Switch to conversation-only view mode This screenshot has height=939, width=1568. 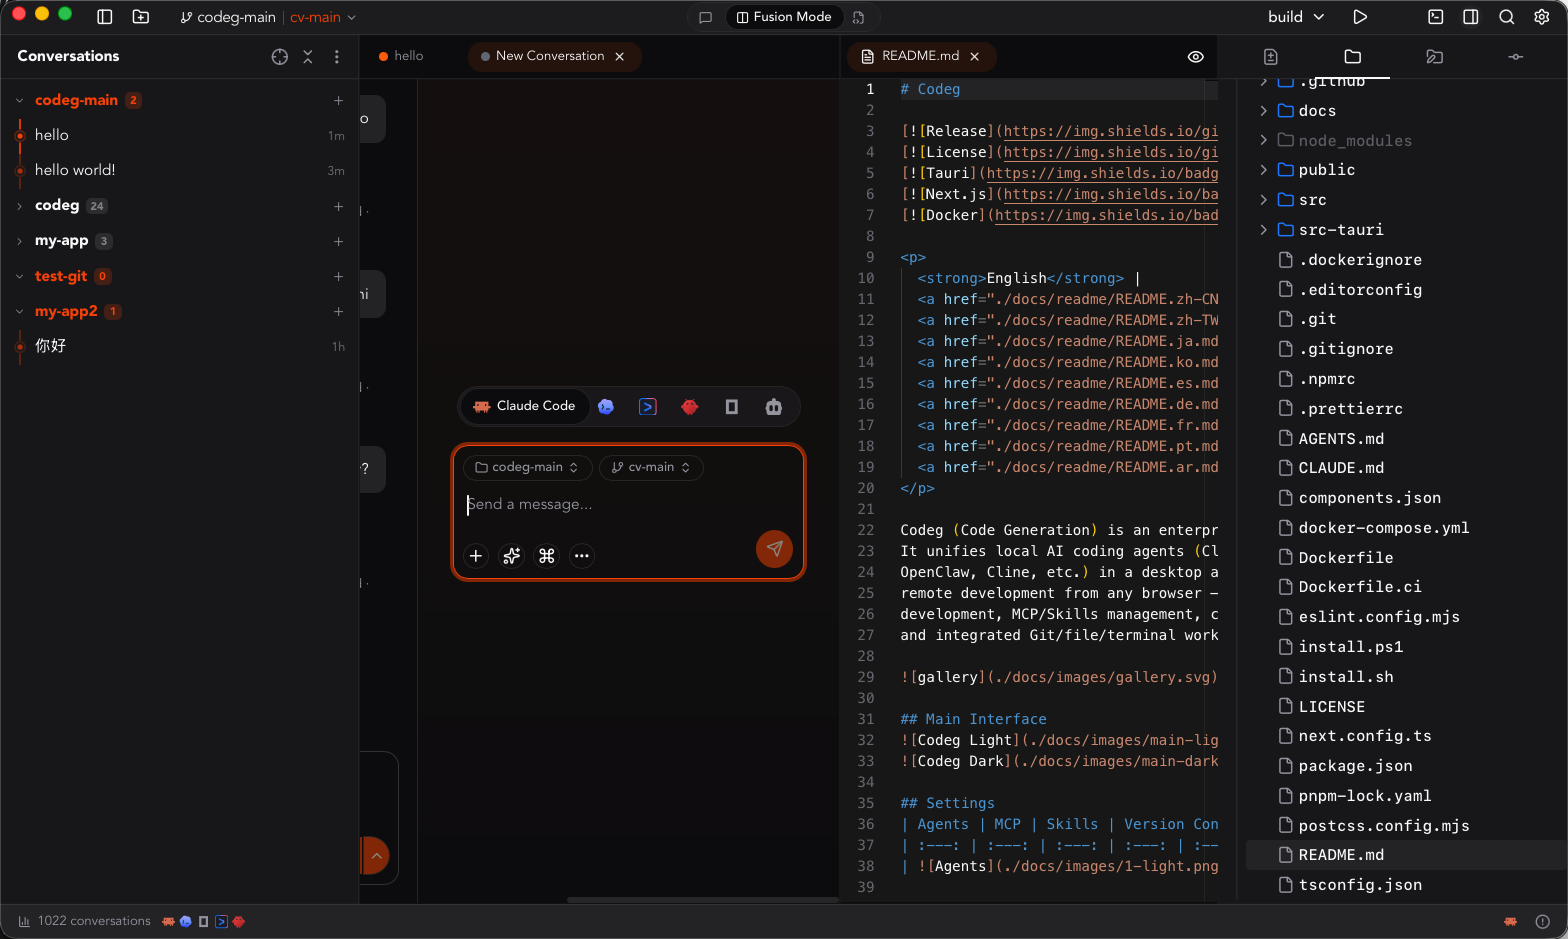705,17
